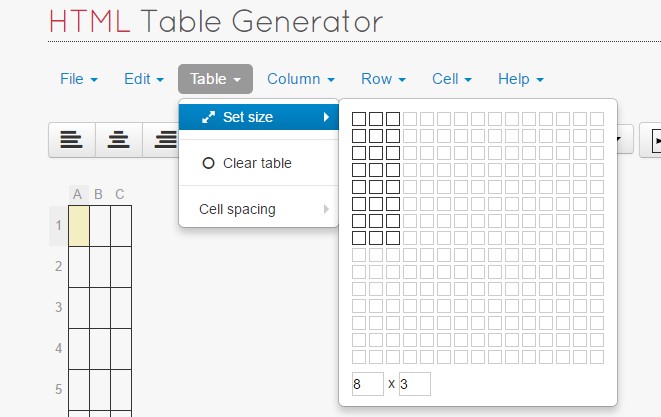The height and width of the screenshot is (417, 661).
Task: Click the highlighted cell A1
Action: pyautogui.click(x=78, y=225)
